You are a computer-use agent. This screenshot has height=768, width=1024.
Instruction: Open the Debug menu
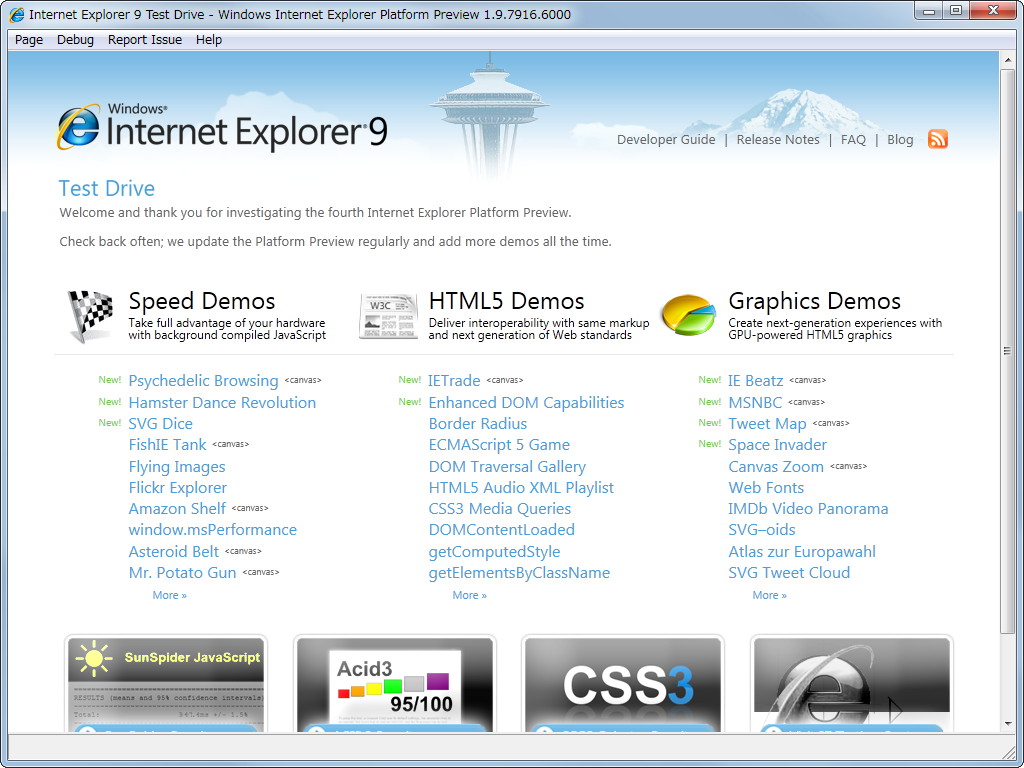click(x=75, y=39)
